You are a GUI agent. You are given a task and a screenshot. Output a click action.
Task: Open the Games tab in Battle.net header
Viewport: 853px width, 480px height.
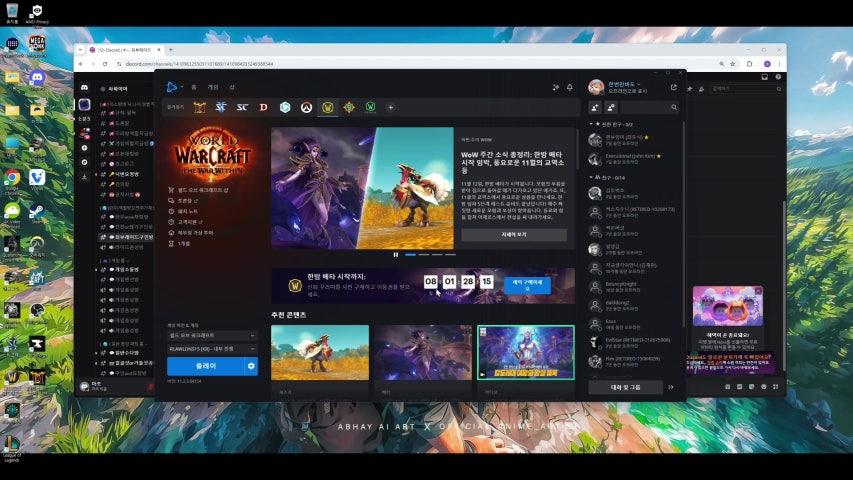212,87
